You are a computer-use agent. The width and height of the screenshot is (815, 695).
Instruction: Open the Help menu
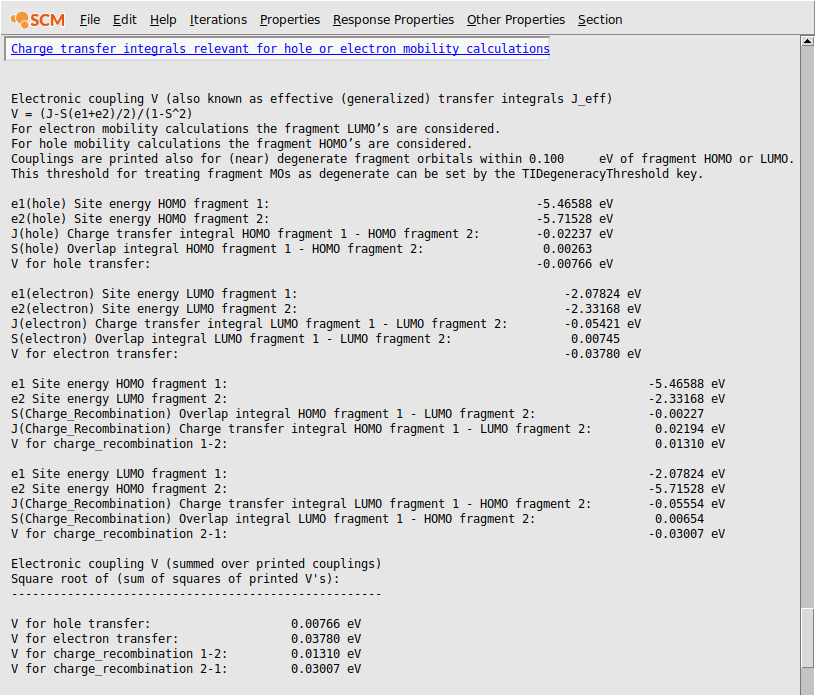tap(163, 19)
